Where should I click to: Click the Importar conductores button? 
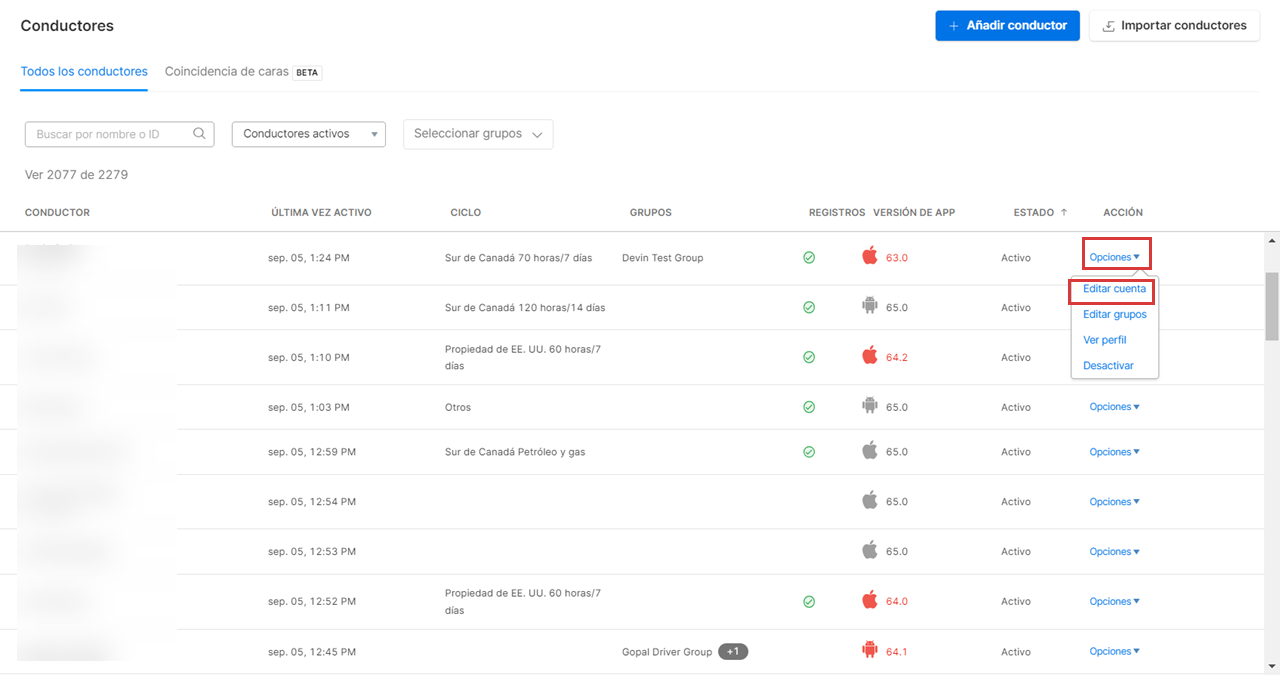pyautogui.click(x=1174, y=26)
